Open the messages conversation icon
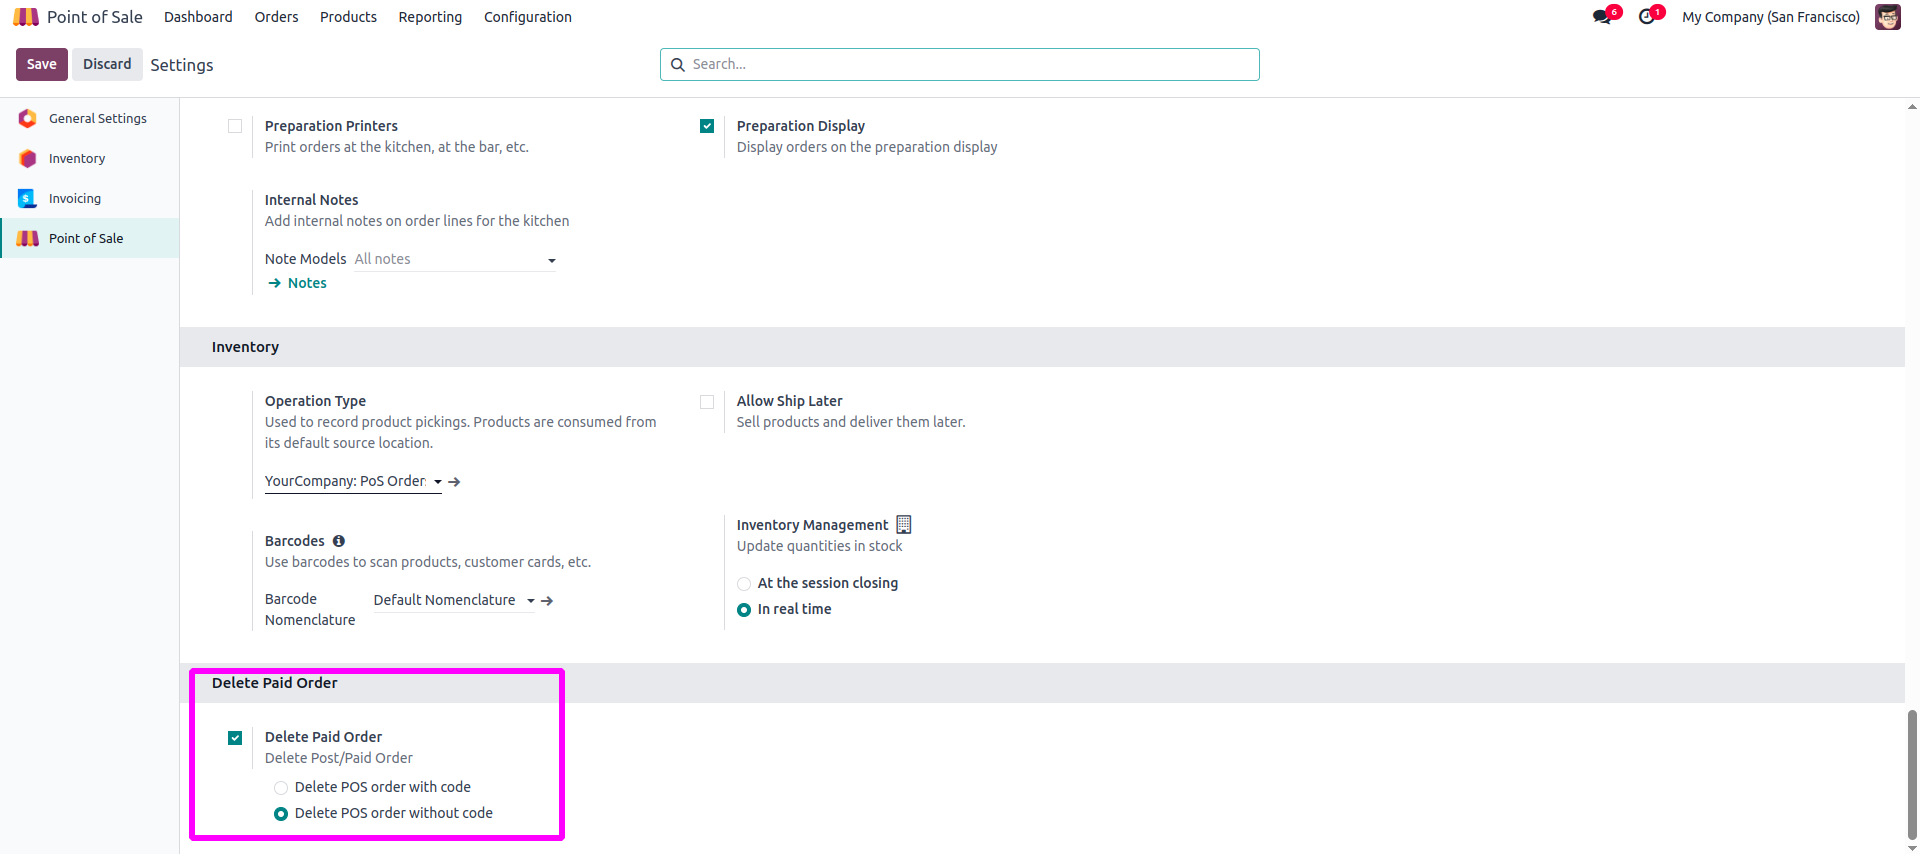This screenshot has height=854, width=1920. pyautogui.click(x=1602, y=17)
